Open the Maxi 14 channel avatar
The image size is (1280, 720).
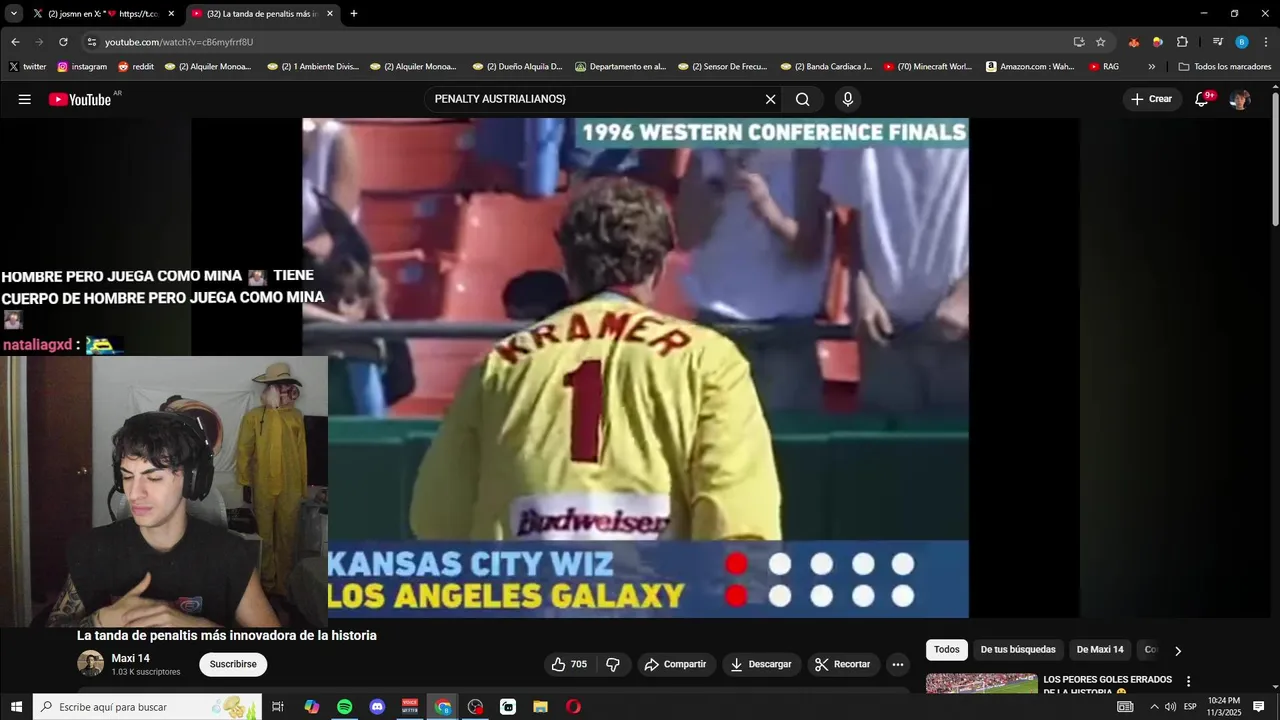point(91,663)
